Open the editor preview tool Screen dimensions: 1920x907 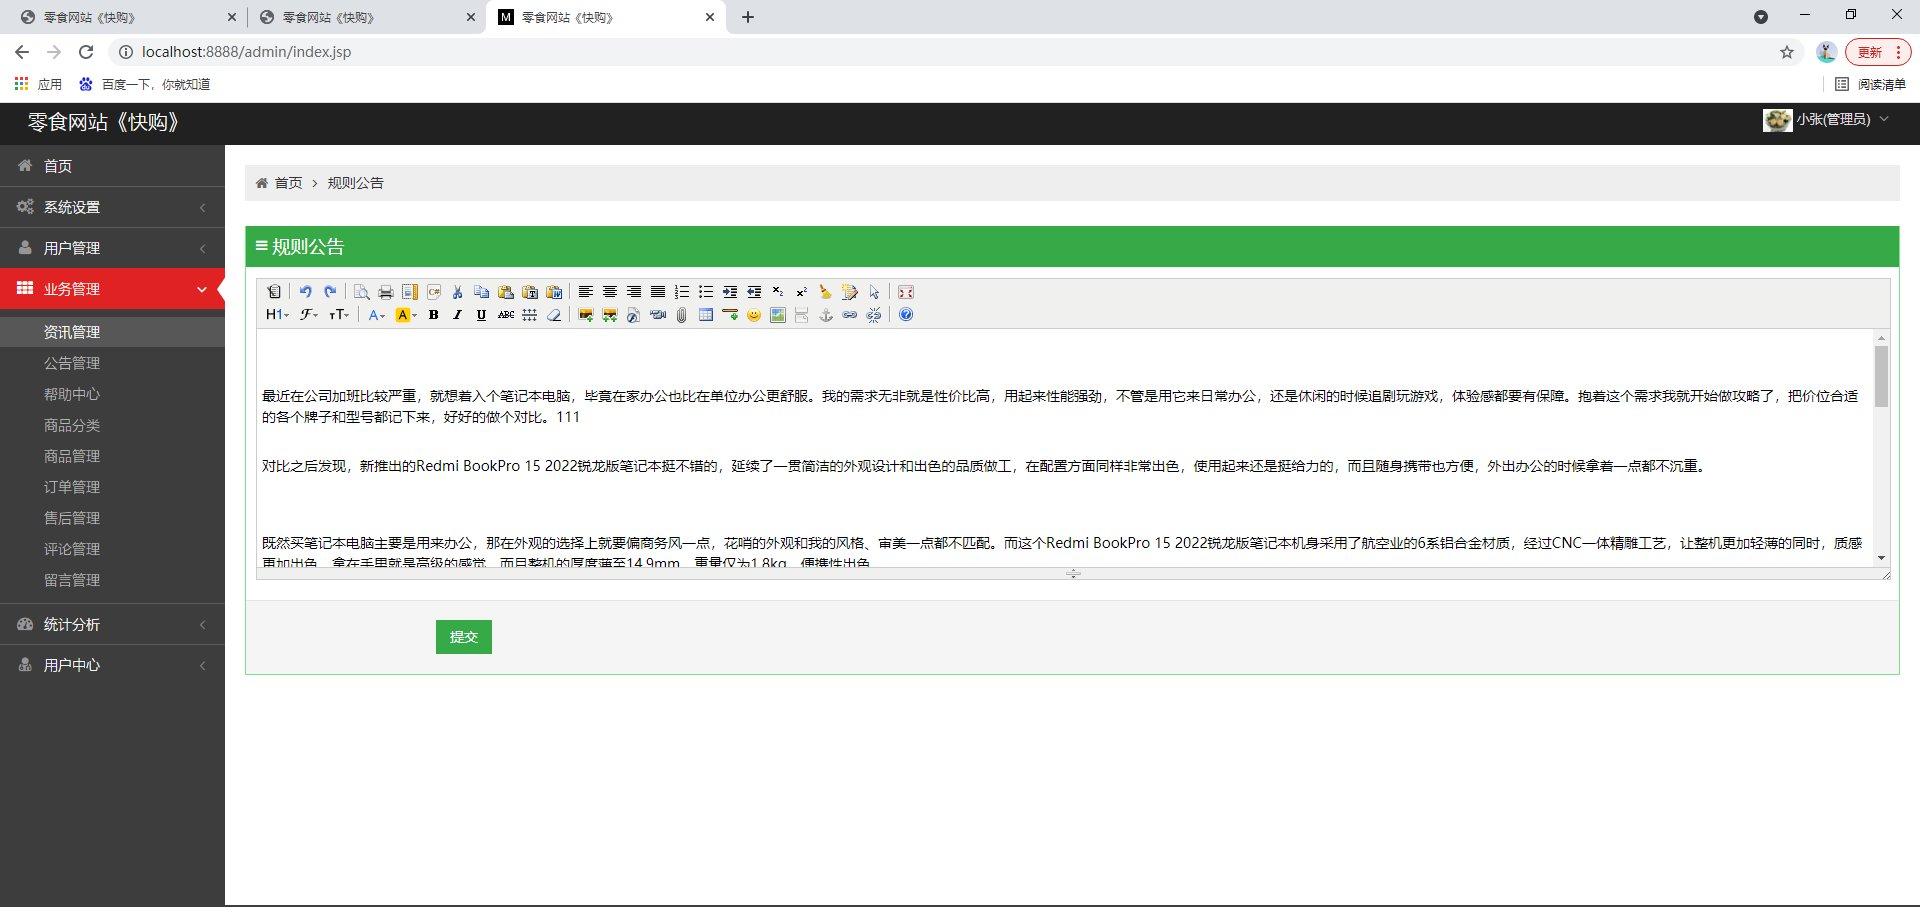(x=362, y=292)
